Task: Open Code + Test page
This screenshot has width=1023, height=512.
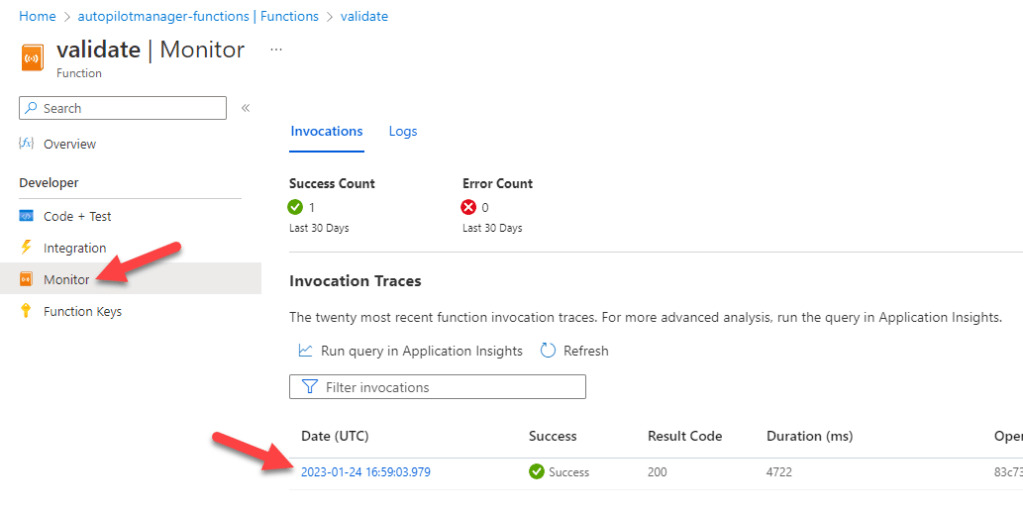Action: point(77,217)
